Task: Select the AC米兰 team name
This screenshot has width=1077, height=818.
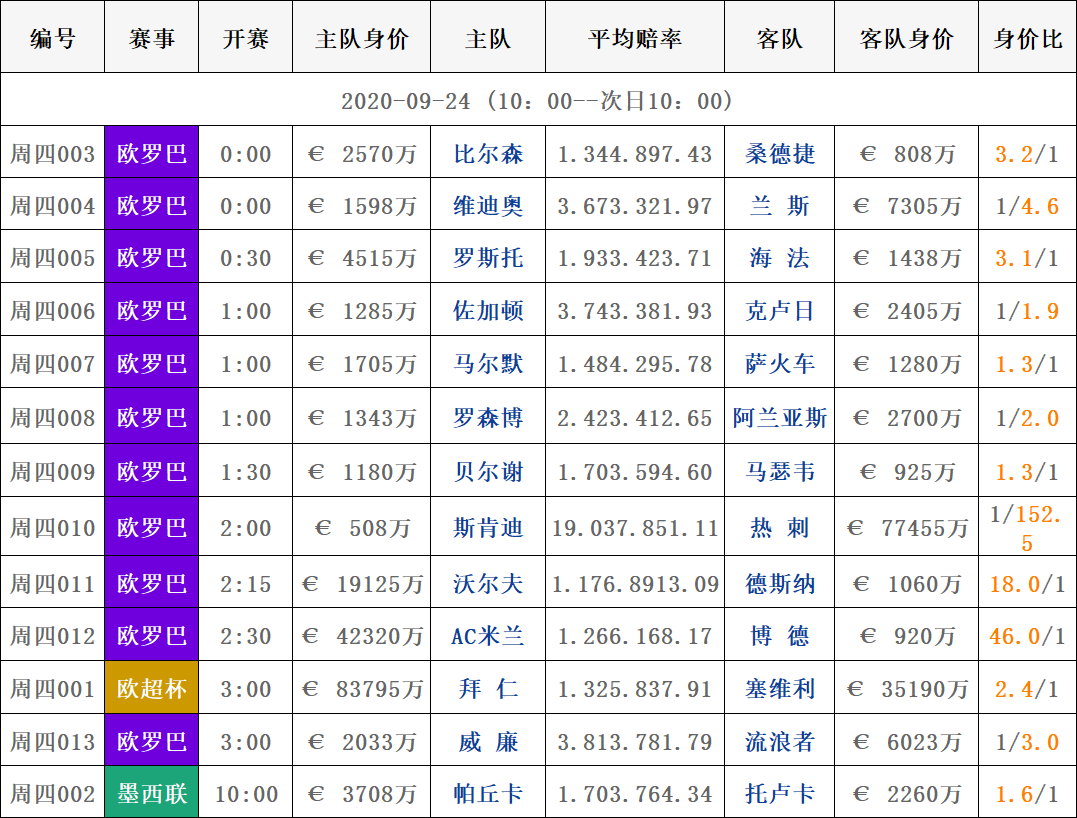Action: click(488, 636)
